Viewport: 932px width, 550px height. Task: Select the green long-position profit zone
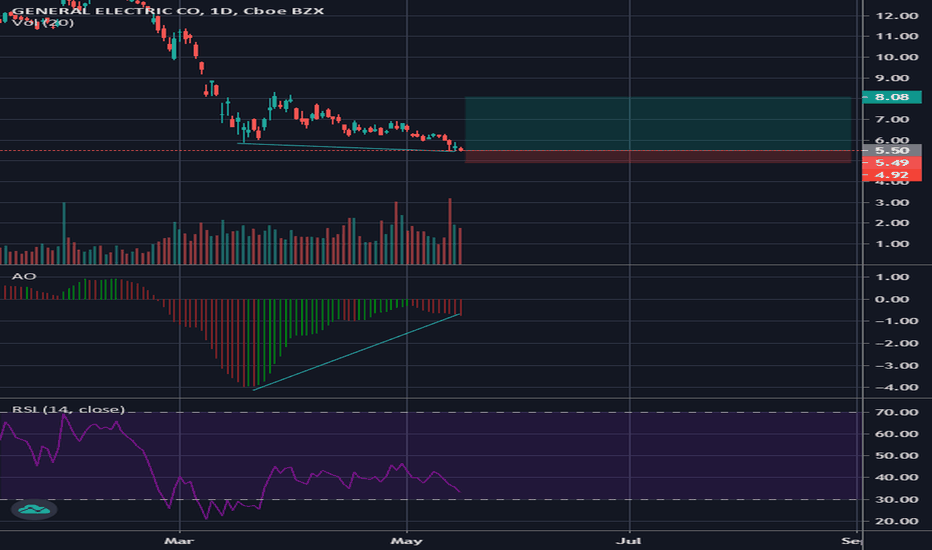[x=657, y=124]
